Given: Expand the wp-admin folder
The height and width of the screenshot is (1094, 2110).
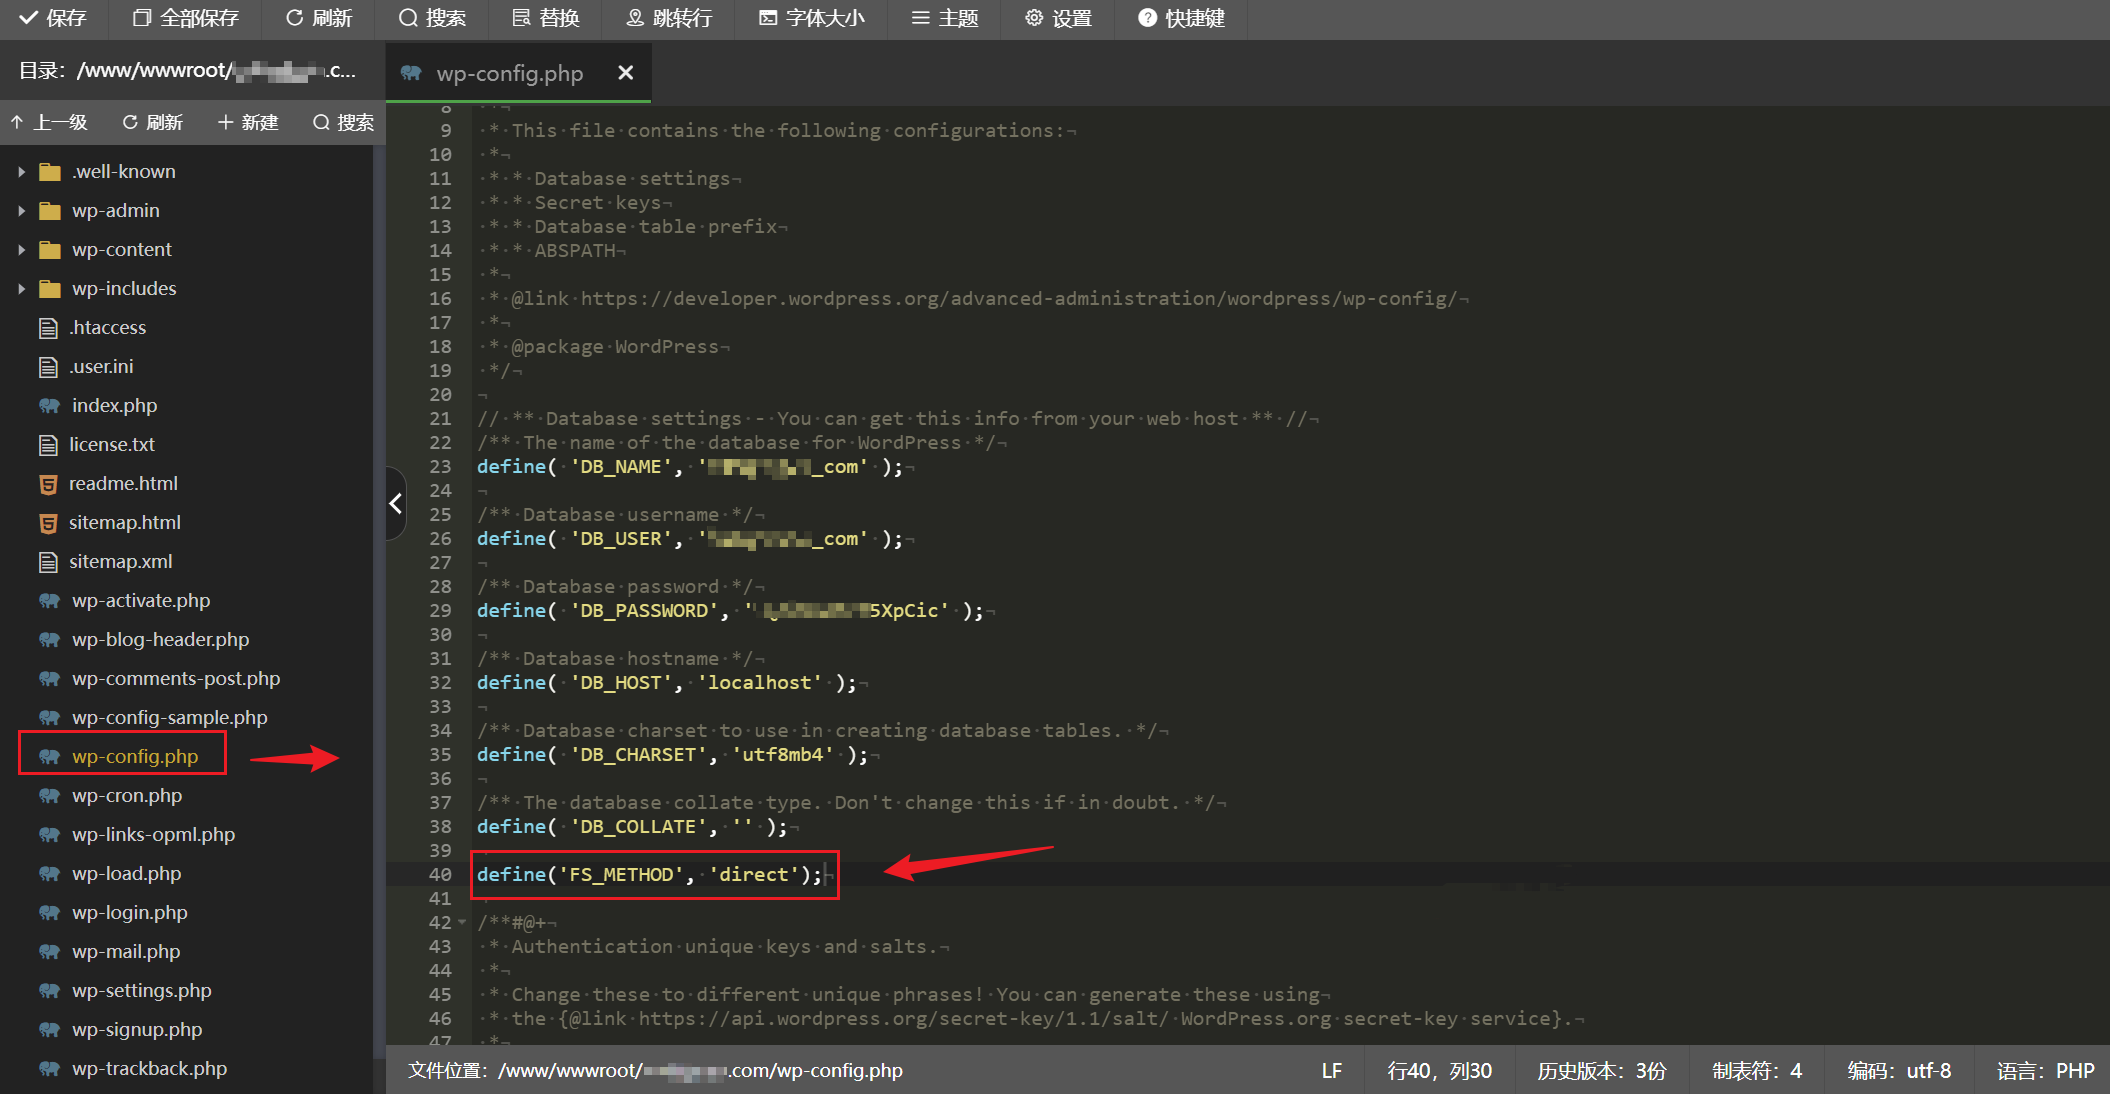Looking at the screenshot, I should click(21, 211).
